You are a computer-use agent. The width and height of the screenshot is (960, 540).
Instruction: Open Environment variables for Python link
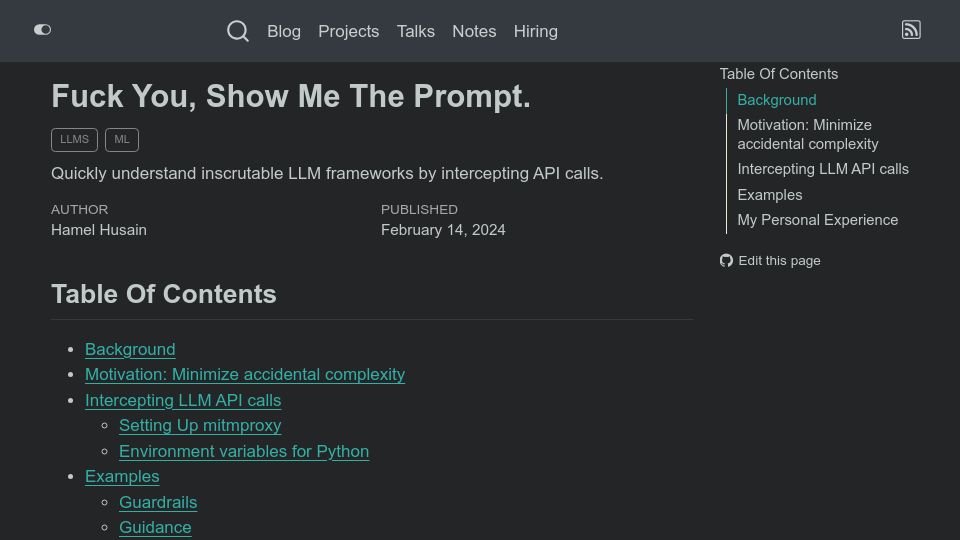(244, 451)
